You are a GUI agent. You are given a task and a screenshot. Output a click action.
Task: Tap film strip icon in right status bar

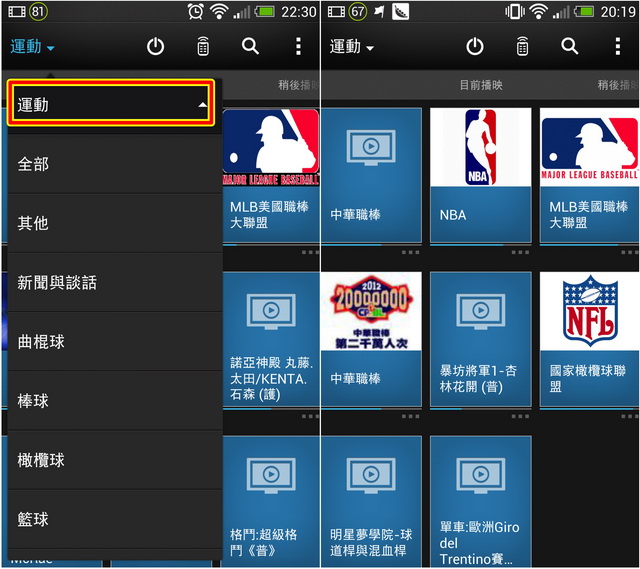(336, 11)
